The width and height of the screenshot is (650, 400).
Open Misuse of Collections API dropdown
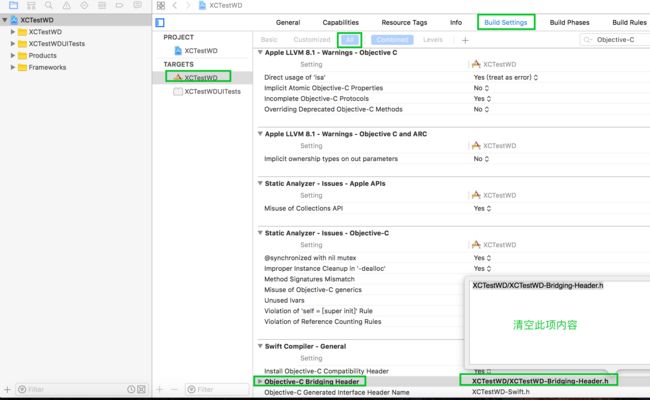[482, 208]
